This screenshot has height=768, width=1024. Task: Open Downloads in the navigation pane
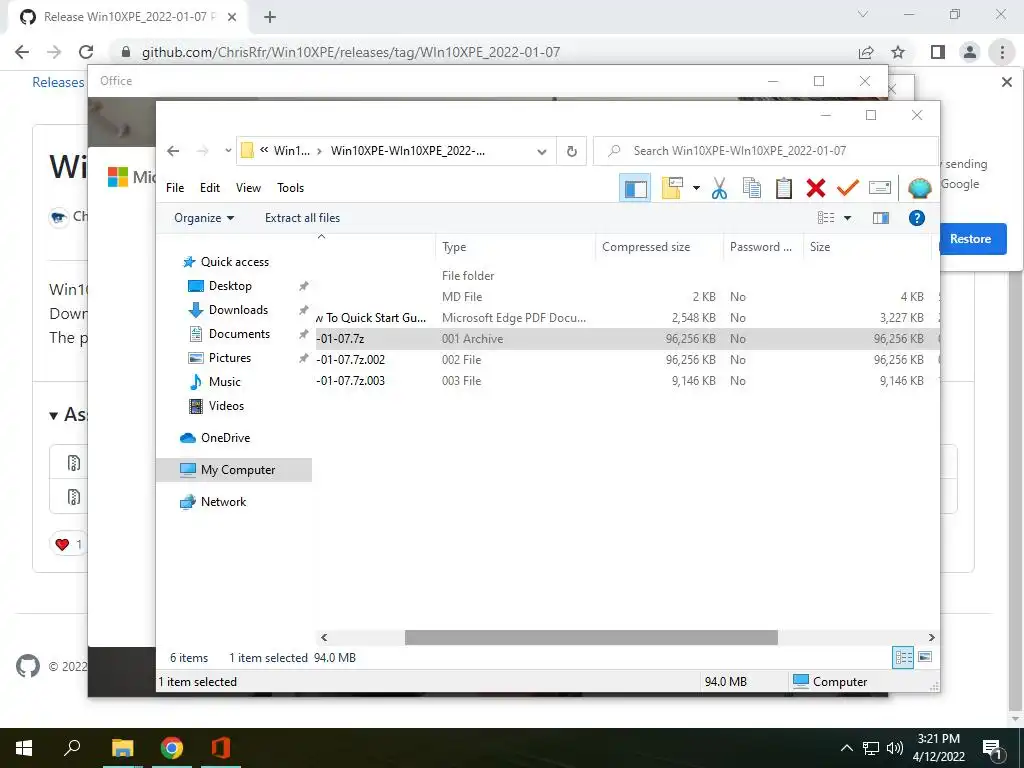point(238,310)
